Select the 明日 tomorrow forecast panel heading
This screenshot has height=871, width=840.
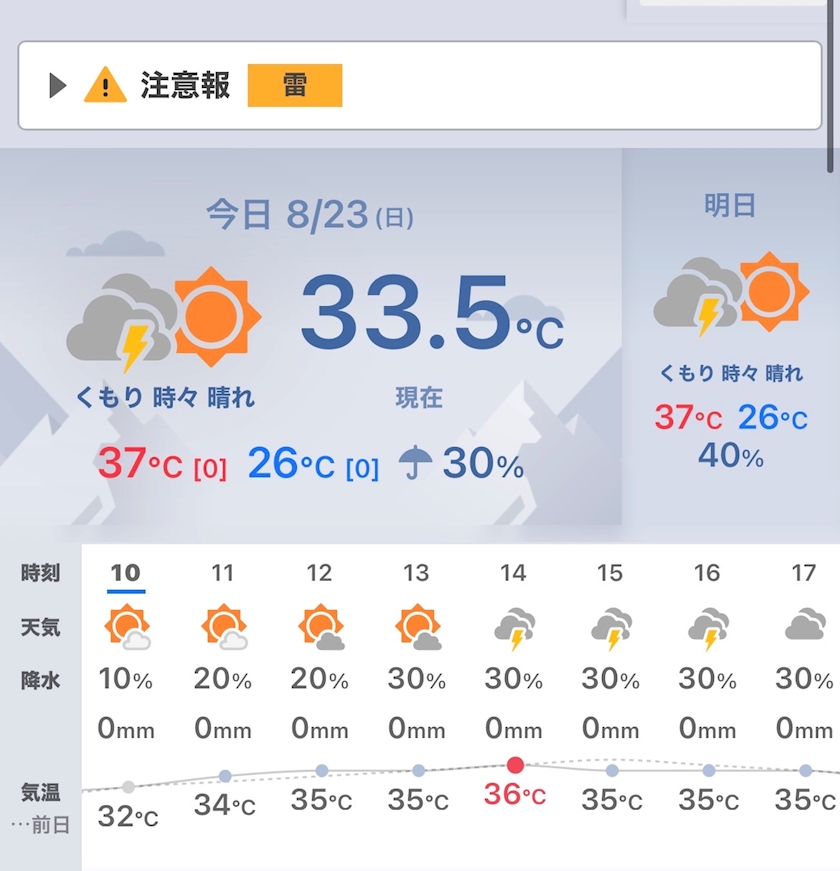click(x=730, y=205)
